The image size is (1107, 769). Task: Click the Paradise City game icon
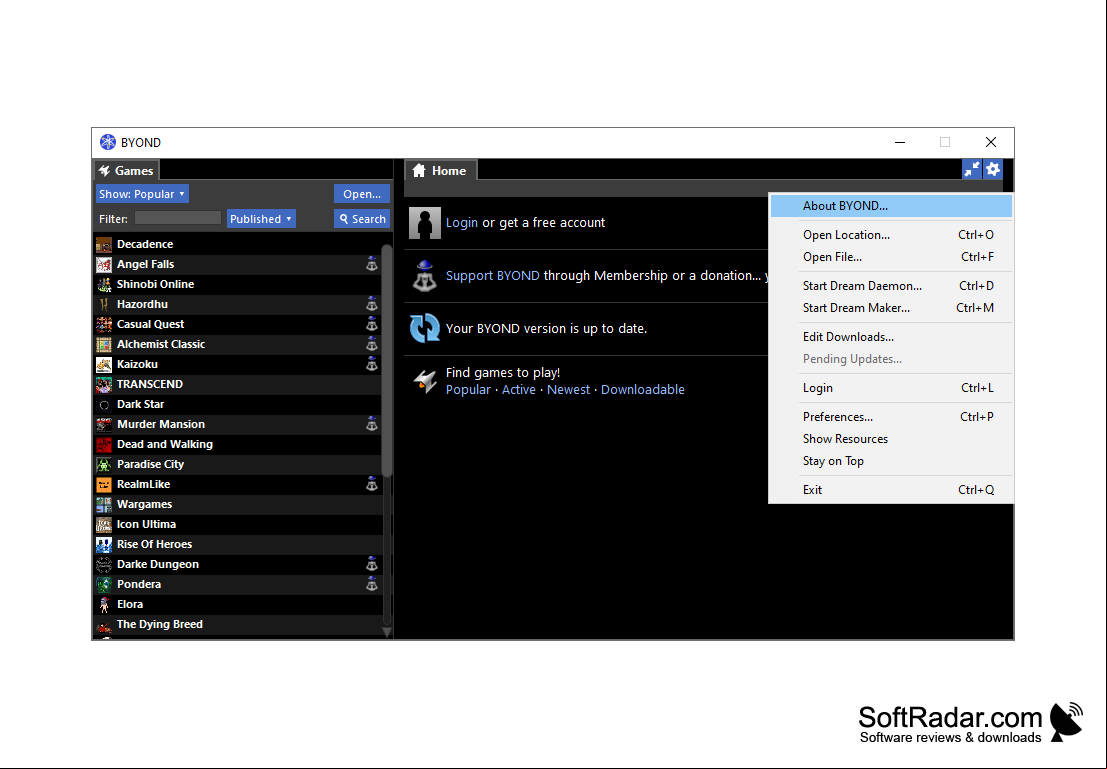pyautogui.click(x=104, y=465)
